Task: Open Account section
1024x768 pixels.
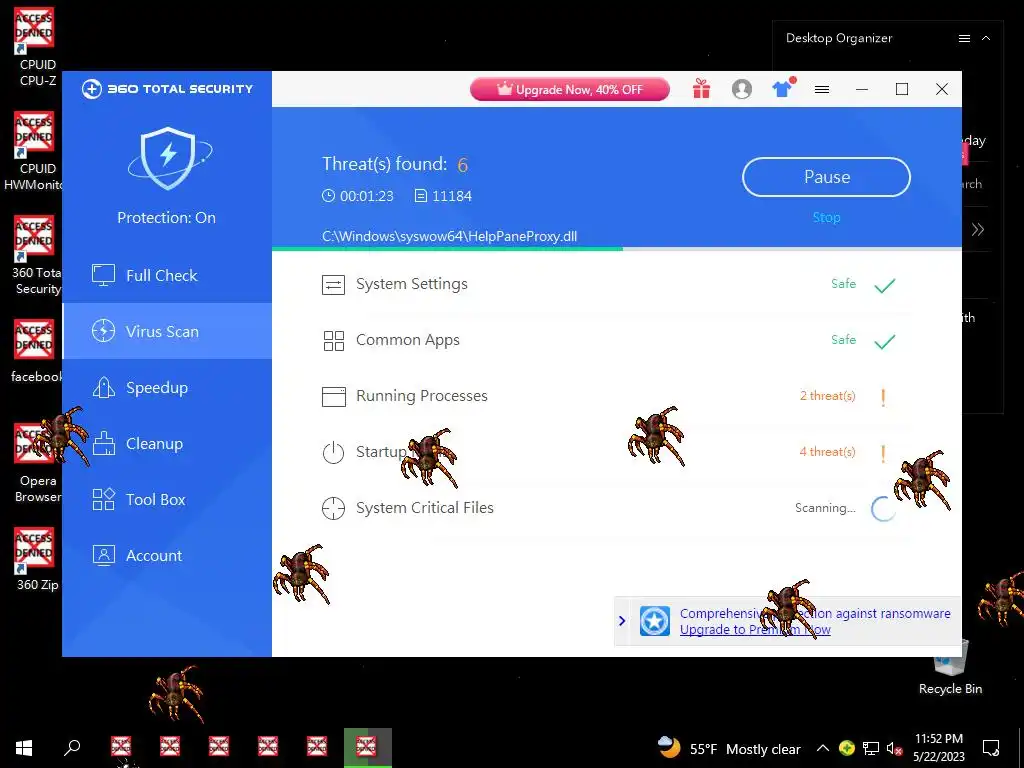Action: [167, 556]
